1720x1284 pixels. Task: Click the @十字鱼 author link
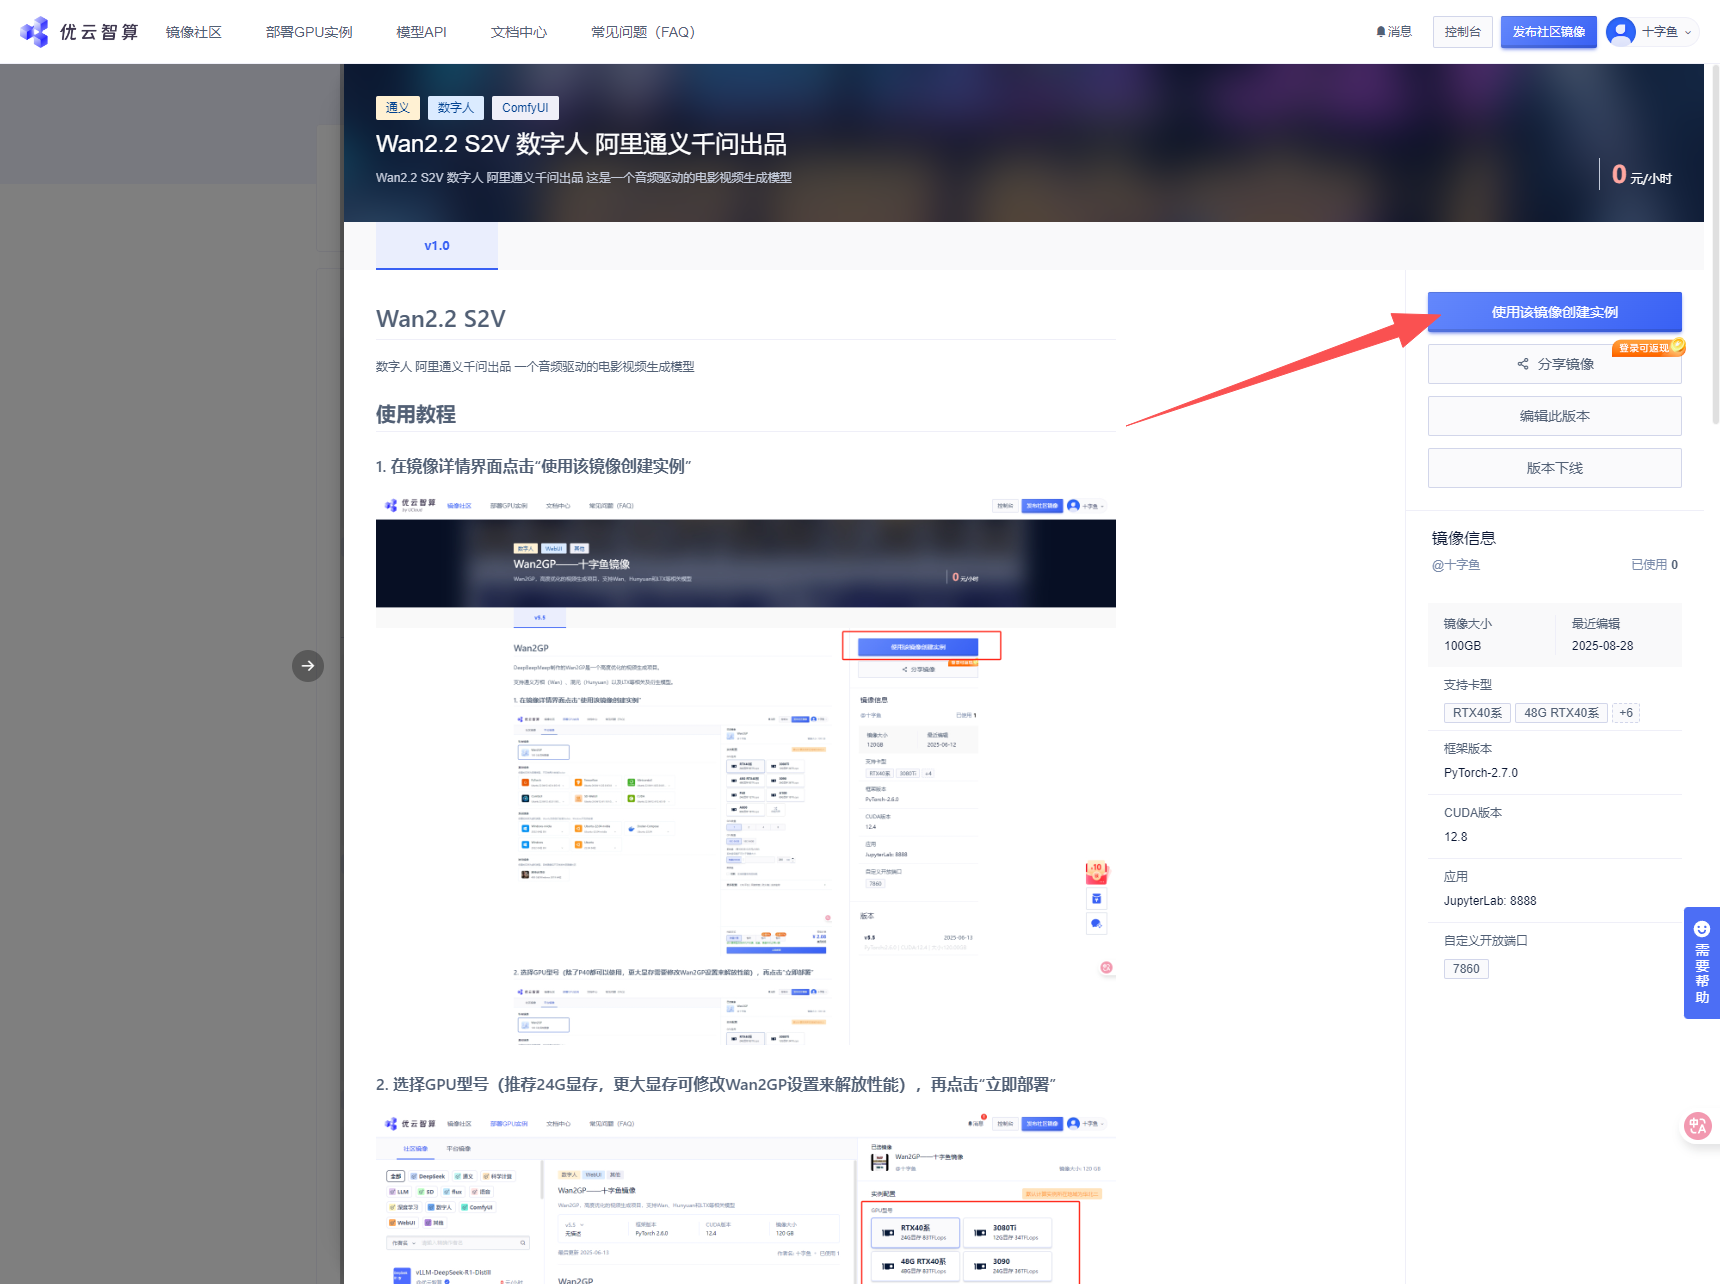pos(1456,565)
